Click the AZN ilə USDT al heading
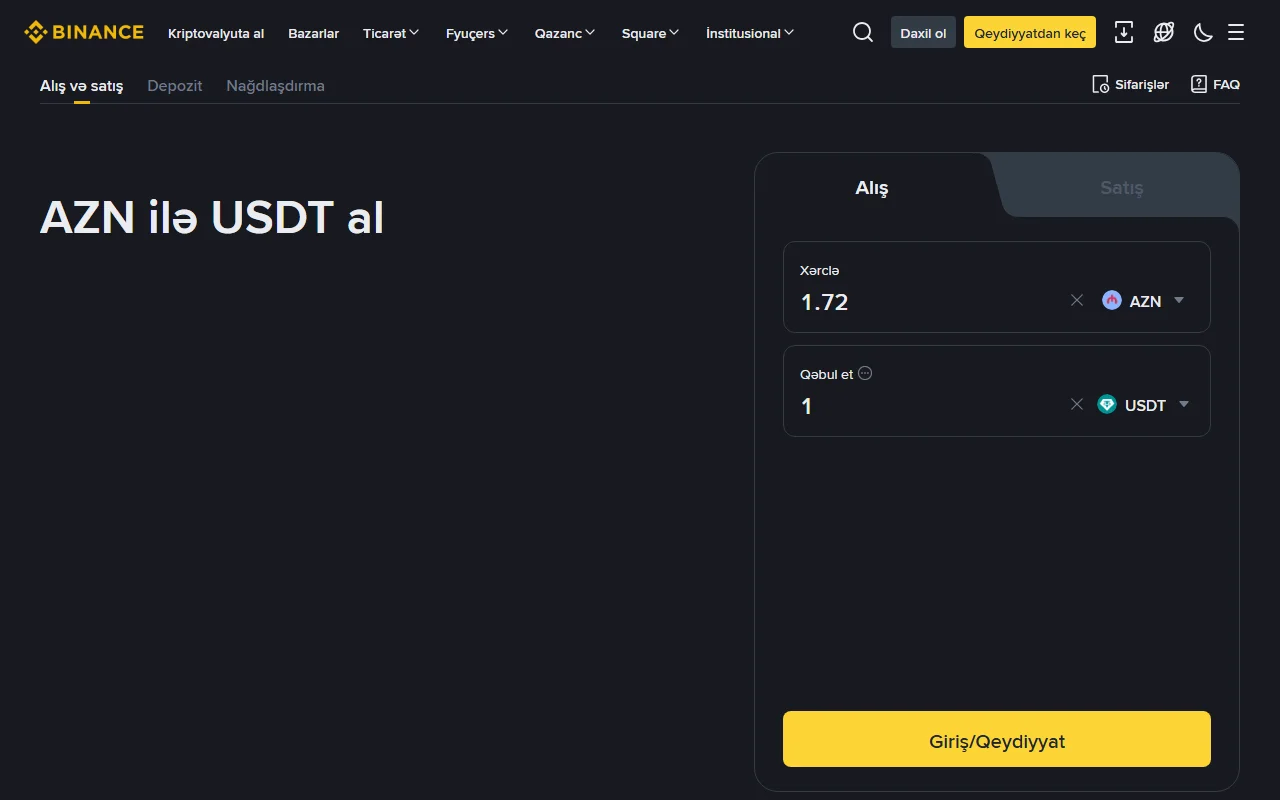The image size is (1280, 800). (212, 218)
